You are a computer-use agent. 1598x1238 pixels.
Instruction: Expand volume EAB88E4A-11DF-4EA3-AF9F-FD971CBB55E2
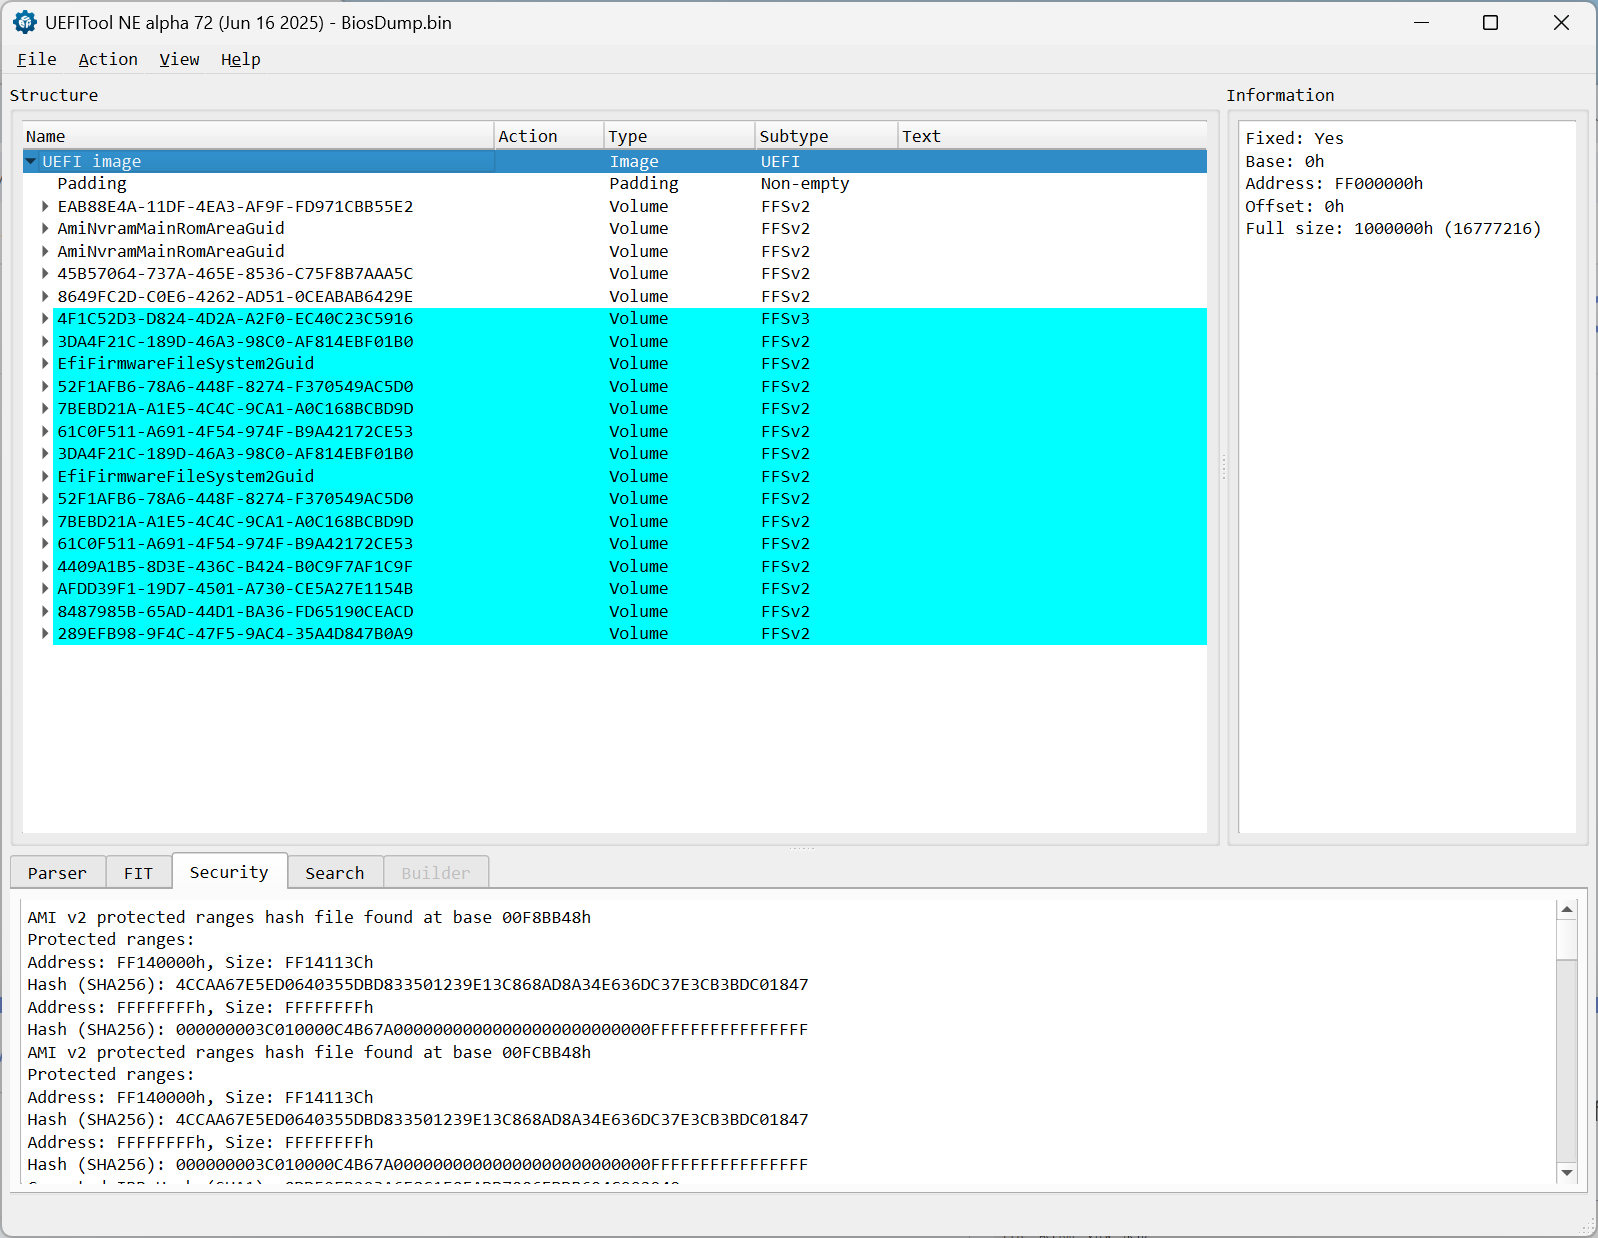[45, 206]
